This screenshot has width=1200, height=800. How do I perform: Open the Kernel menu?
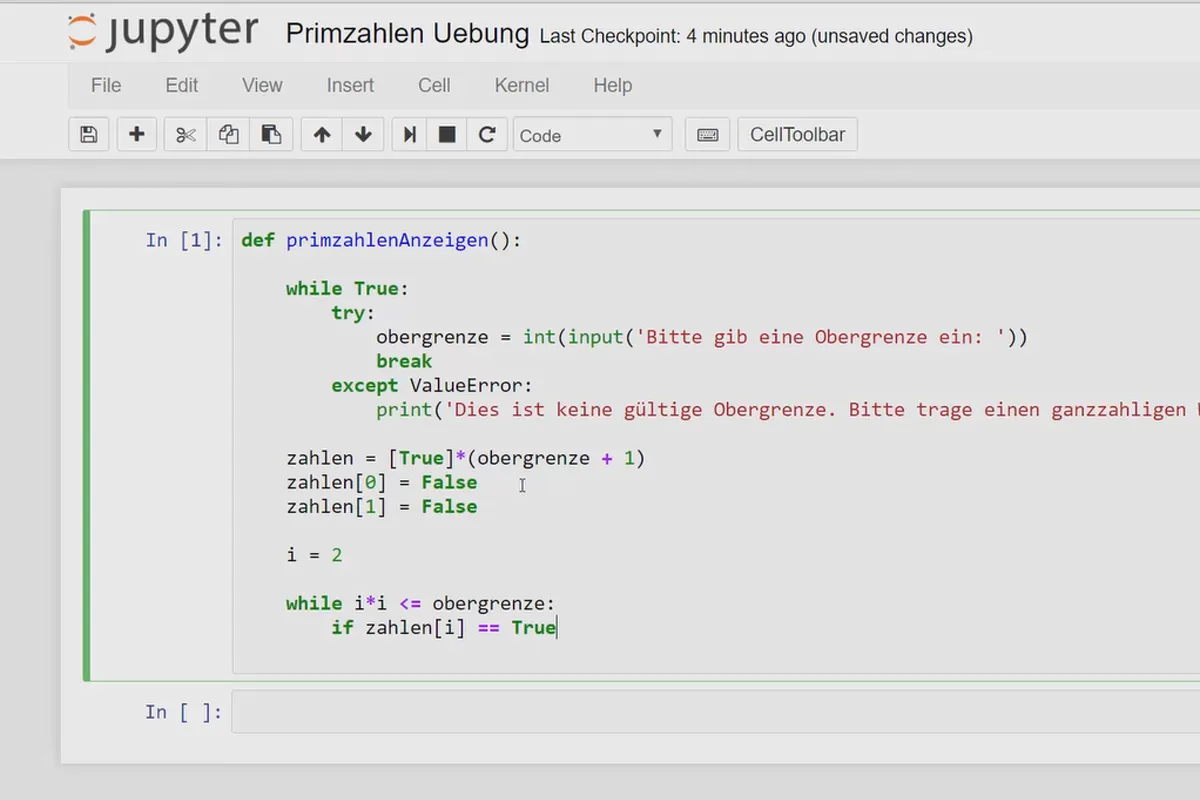coord(522,85)
